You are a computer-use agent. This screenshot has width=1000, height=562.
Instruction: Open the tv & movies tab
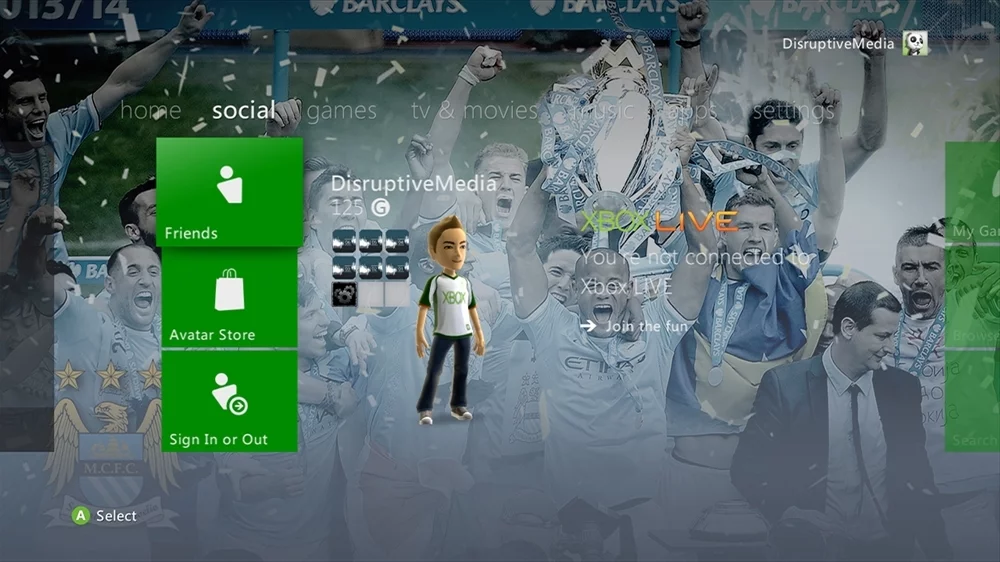click(x=474, y=110)
